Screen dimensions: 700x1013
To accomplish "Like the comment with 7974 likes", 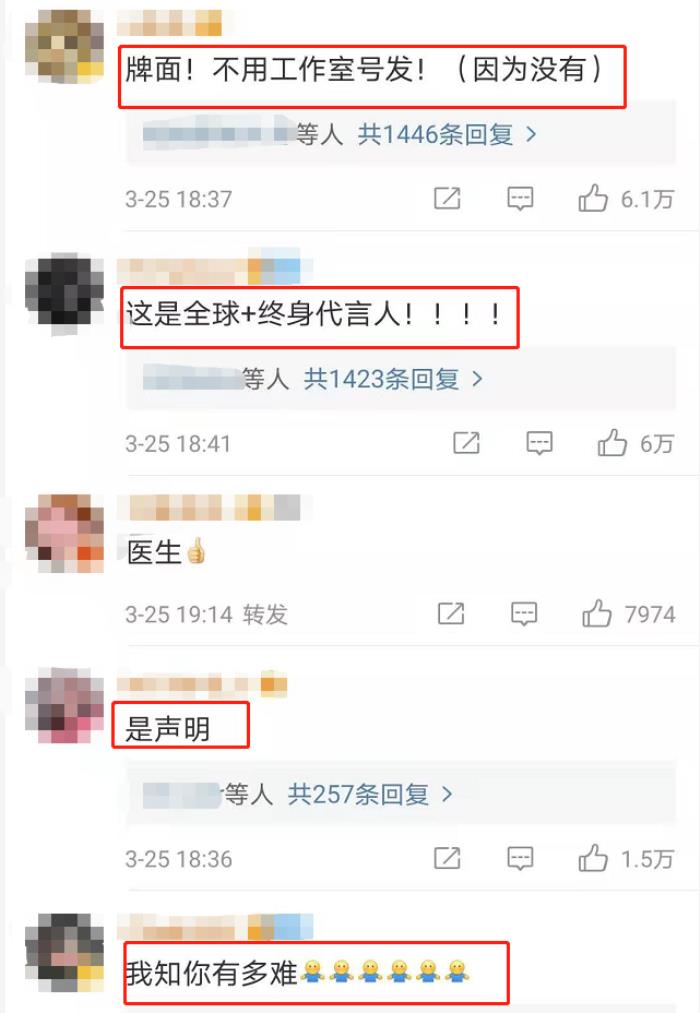I will click(x=597, y=612).
